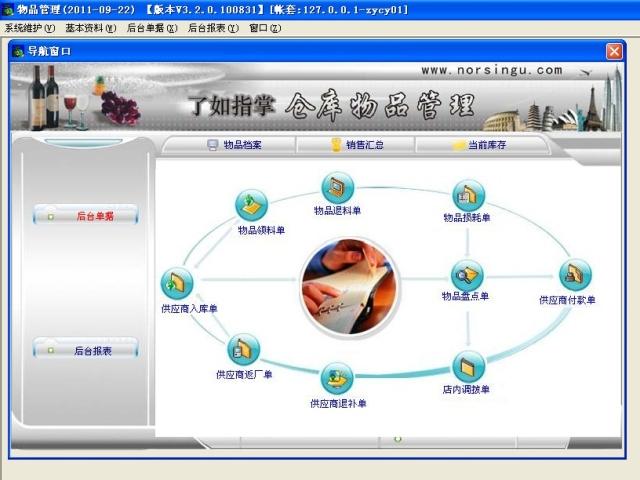Open the 供应商入库单 icon
Viewport: 640px width, 480px height.
click(x=177, y=283)
